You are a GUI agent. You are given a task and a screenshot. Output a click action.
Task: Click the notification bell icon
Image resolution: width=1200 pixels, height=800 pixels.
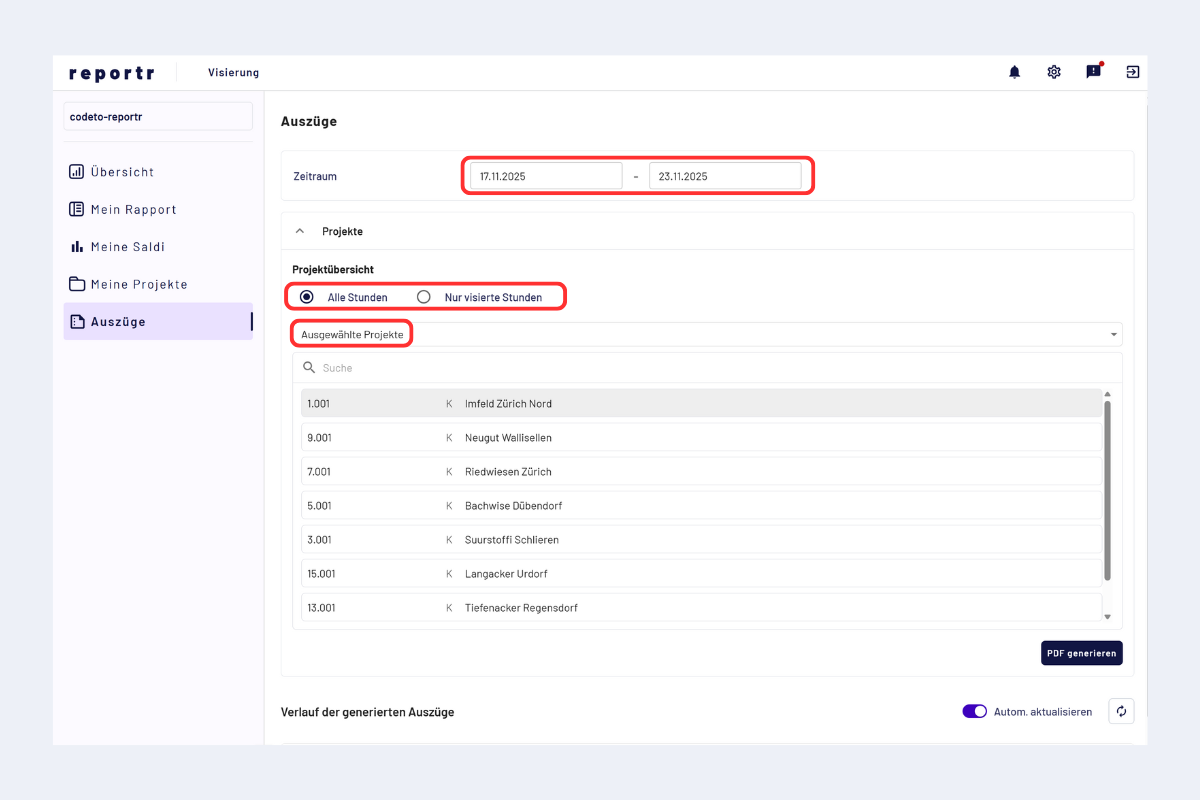pyautogui.click(x=1014, y=72)
